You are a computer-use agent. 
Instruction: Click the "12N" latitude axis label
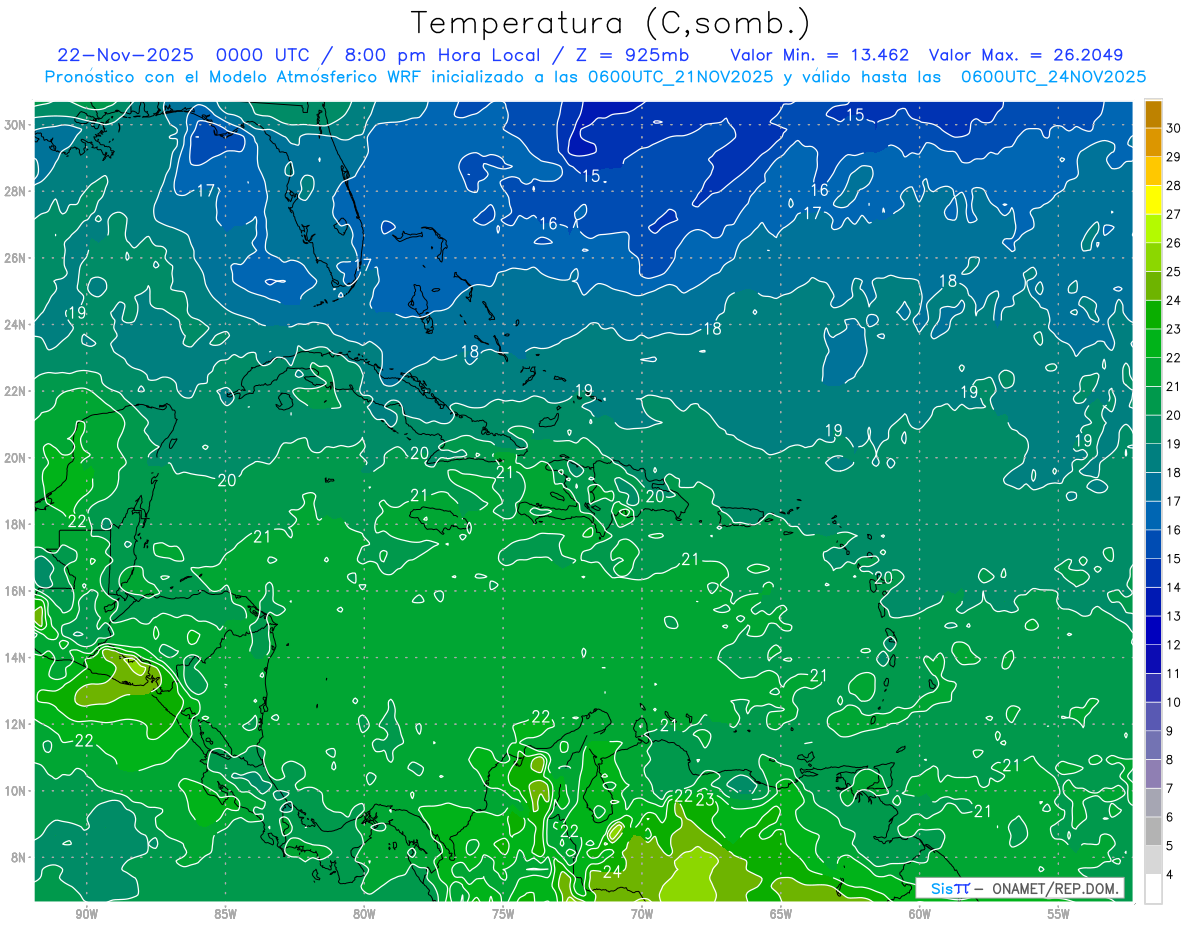coord(17,724)
